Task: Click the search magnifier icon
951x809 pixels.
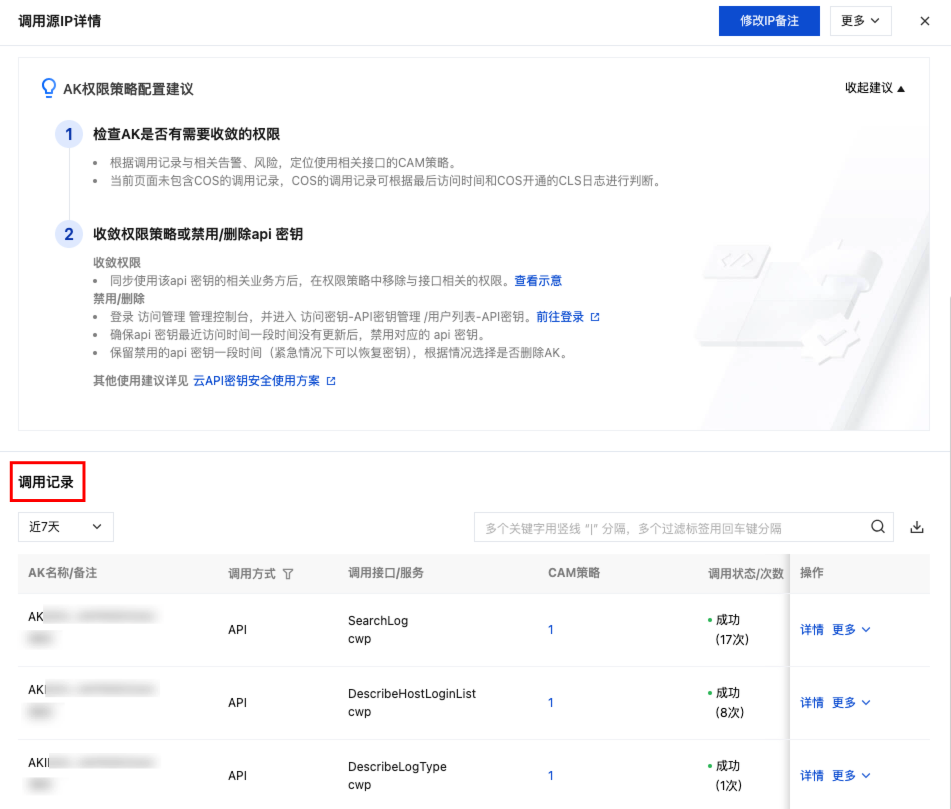Action: point(878,527)
